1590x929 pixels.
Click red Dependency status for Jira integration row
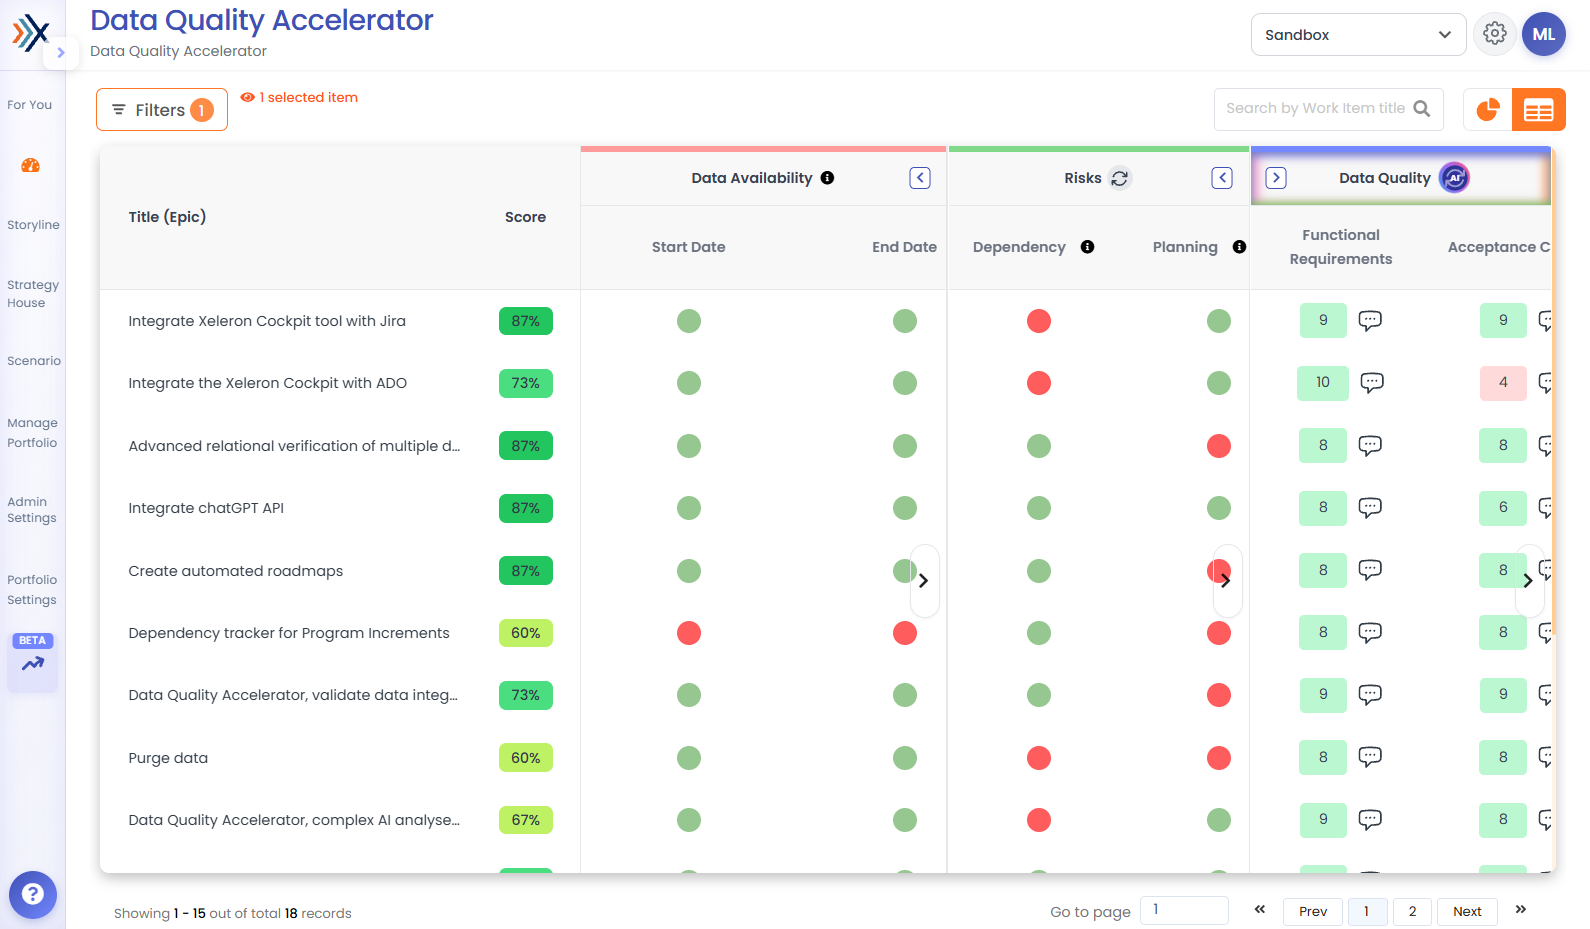tap(1039, 321)
